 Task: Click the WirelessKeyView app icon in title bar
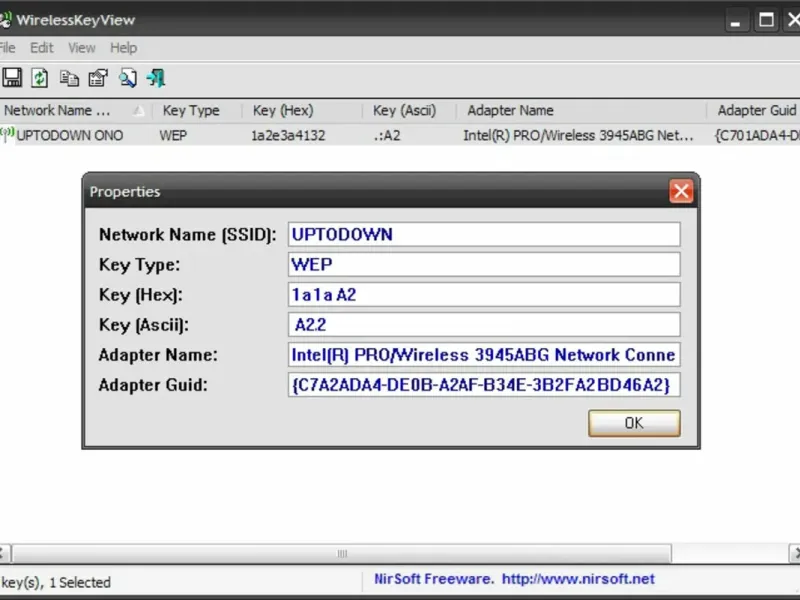point(6,20)
